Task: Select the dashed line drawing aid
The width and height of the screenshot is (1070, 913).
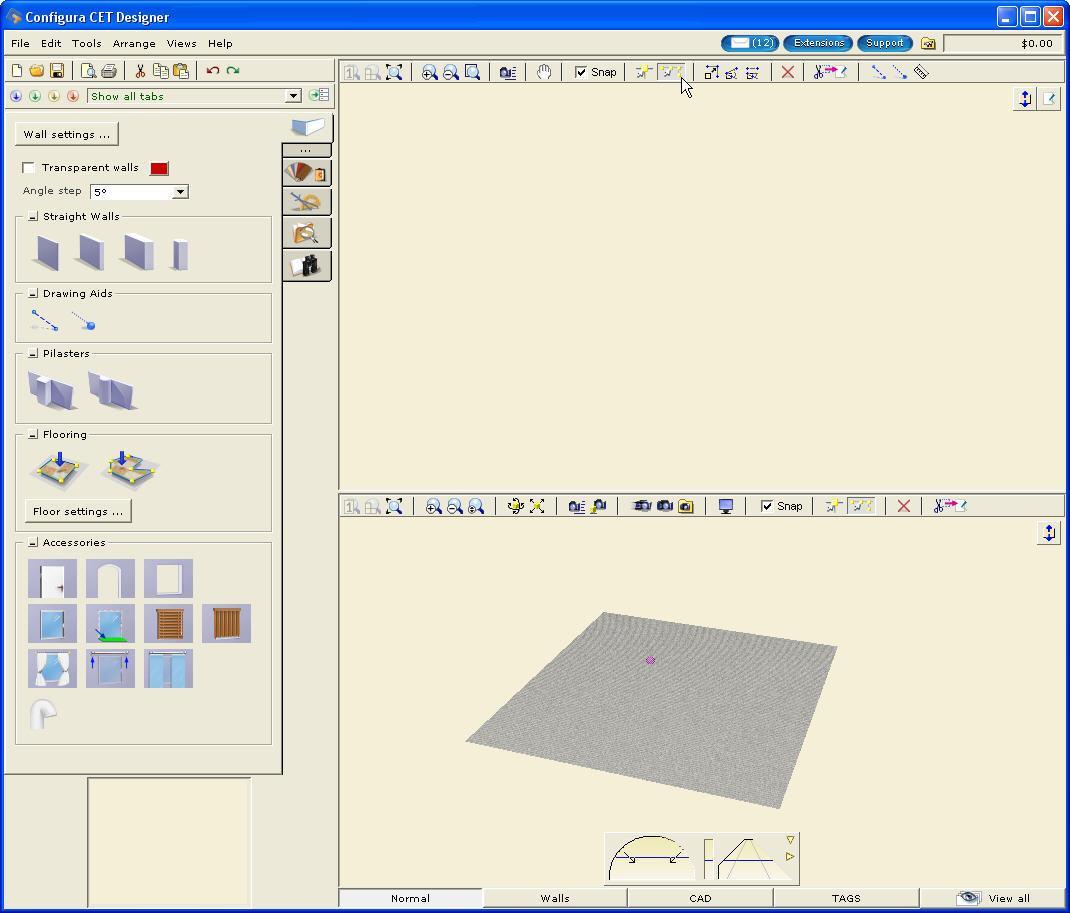Action: (x=45, y=321)
